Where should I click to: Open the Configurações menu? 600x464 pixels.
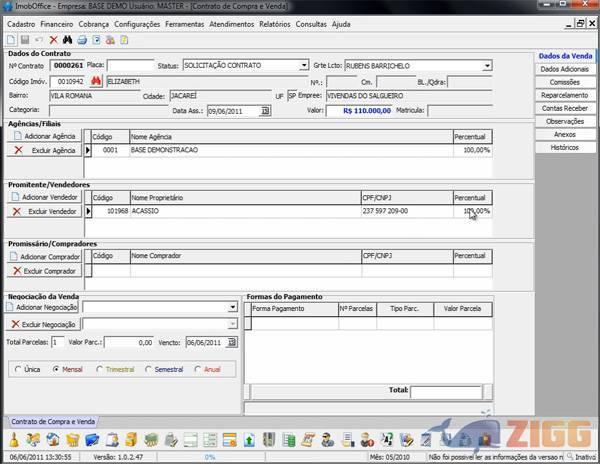(x=137, y=24)
